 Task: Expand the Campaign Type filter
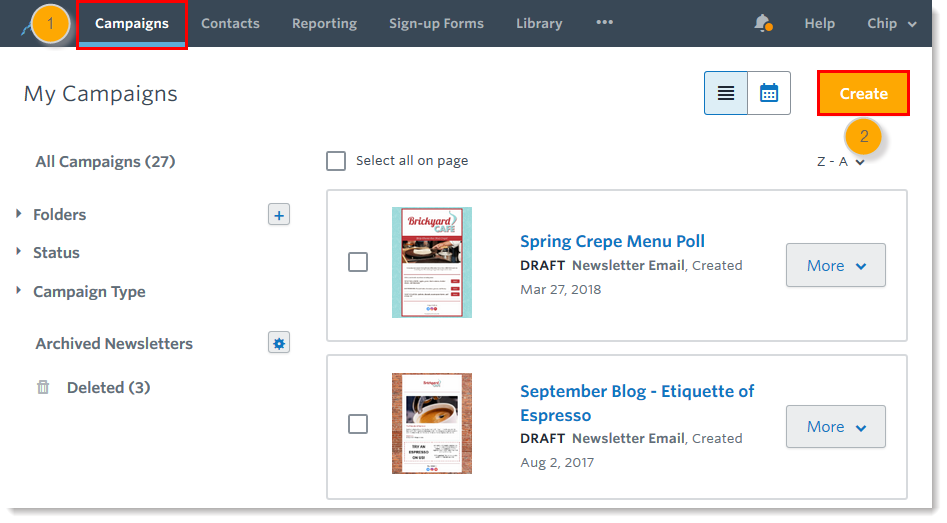coord(89,292)
